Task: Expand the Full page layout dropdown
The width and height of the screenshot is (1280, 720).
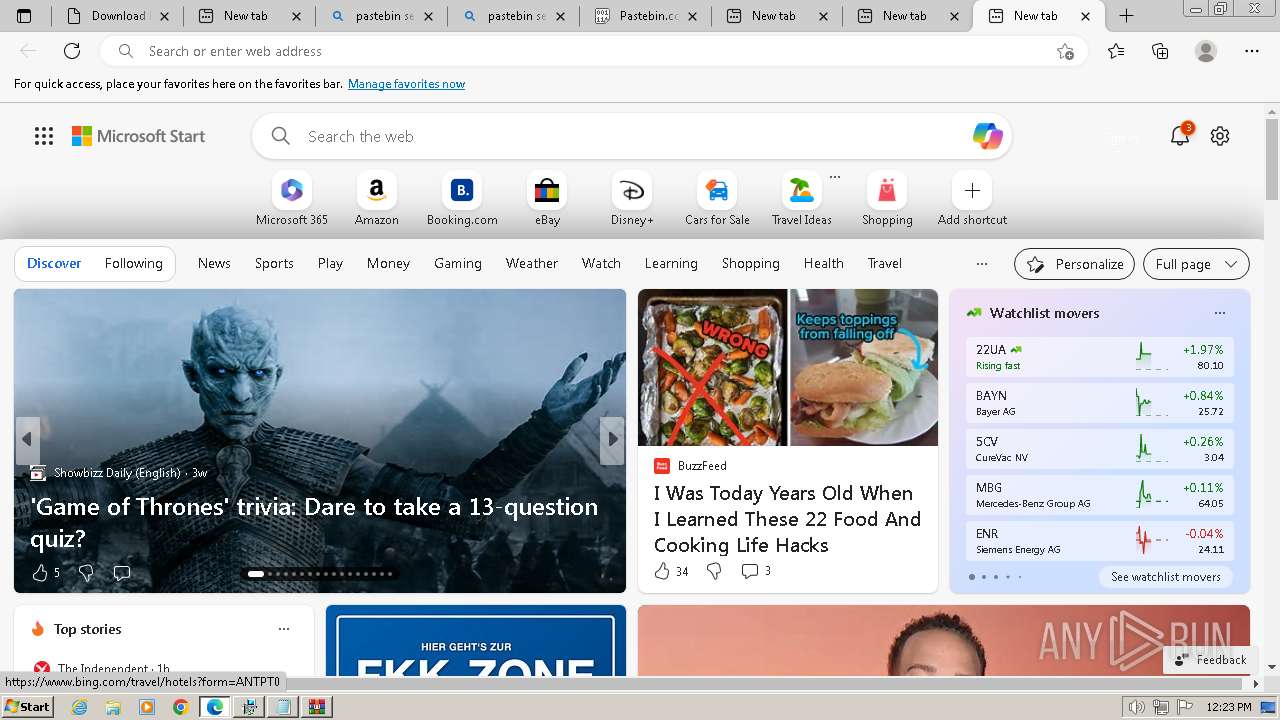Action: 1196,264
